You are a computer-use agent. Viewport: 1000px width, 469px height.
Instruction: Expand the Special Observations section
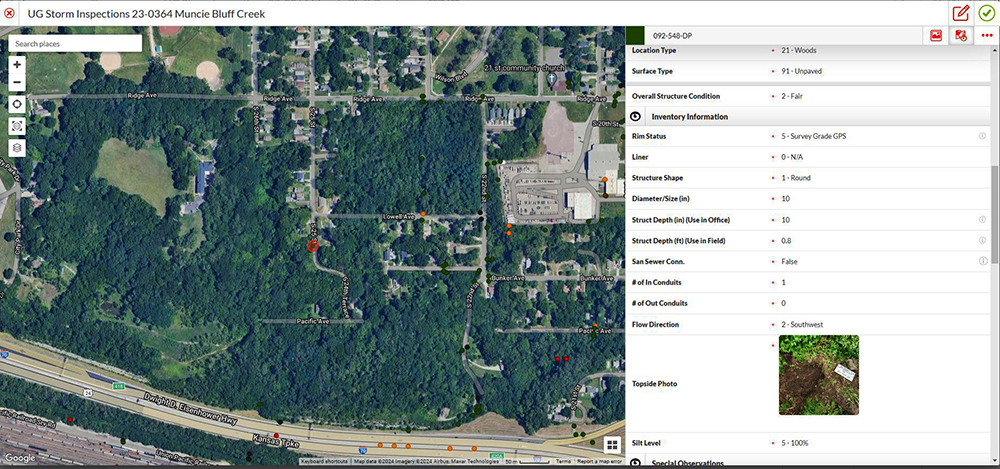click(636, 463)
